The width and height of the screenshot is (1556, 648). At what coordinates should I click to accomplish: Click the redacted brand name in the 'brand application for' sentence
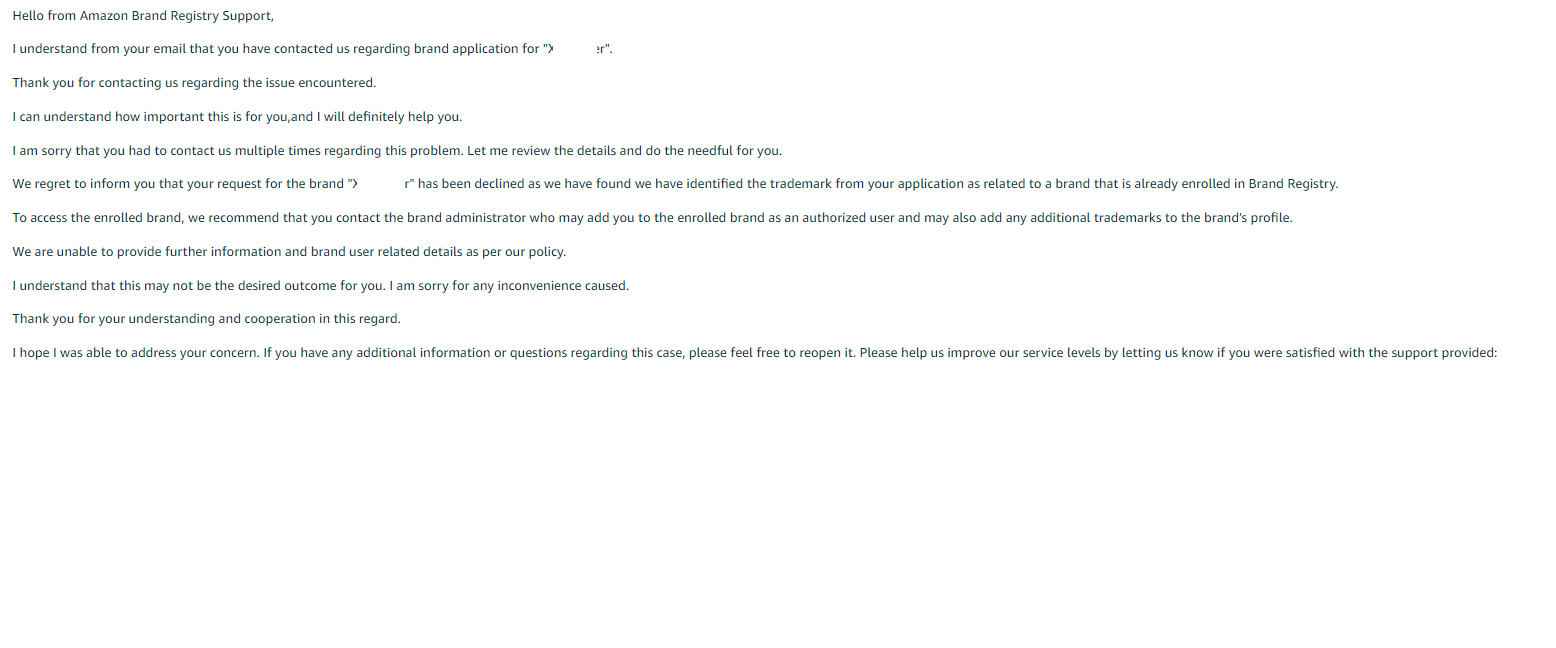click(578, 49)
